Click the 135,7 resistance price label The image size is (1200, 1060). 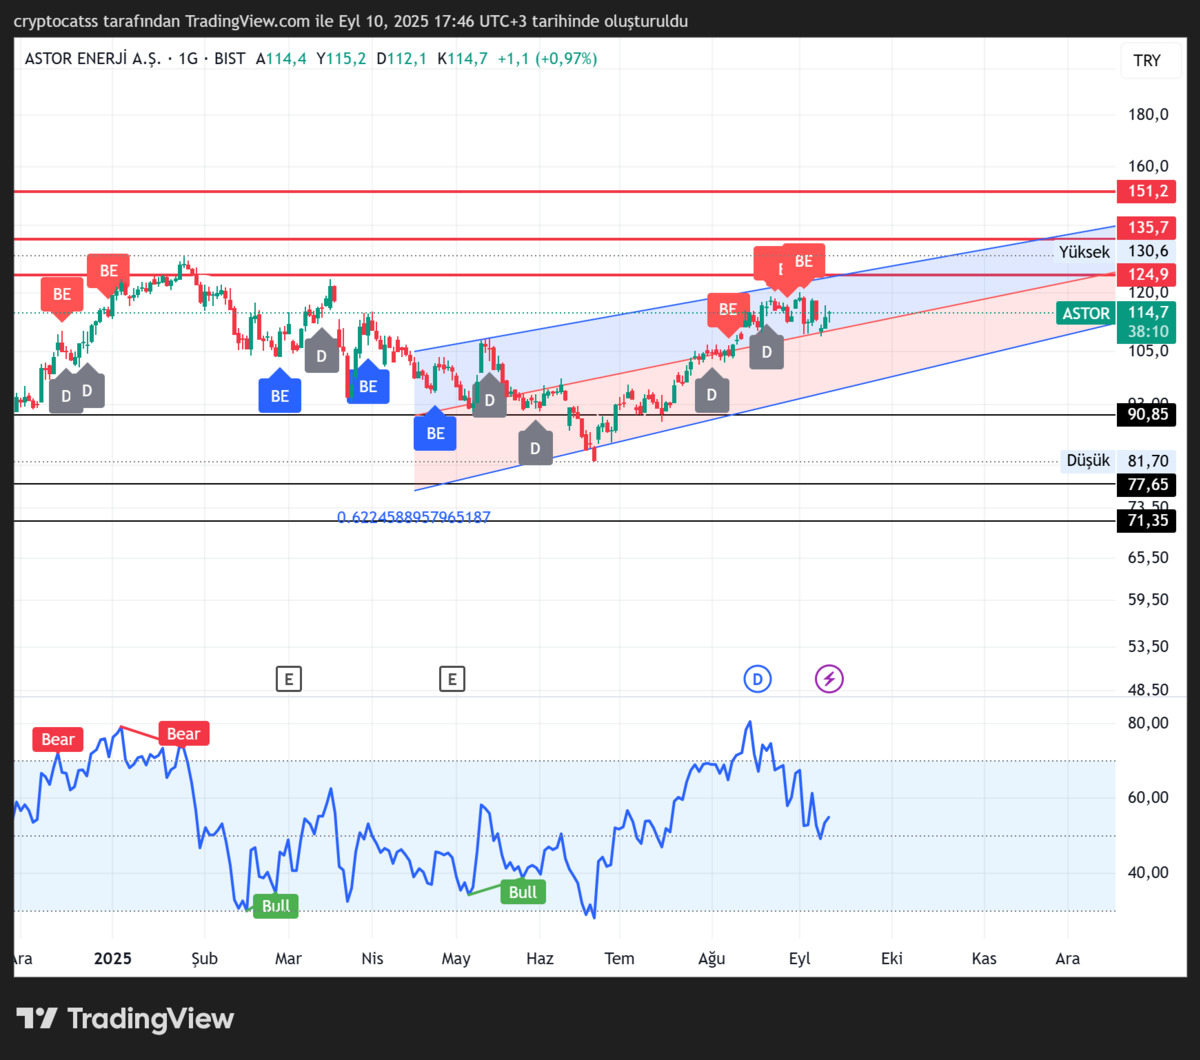click(x=1146, y=228)
